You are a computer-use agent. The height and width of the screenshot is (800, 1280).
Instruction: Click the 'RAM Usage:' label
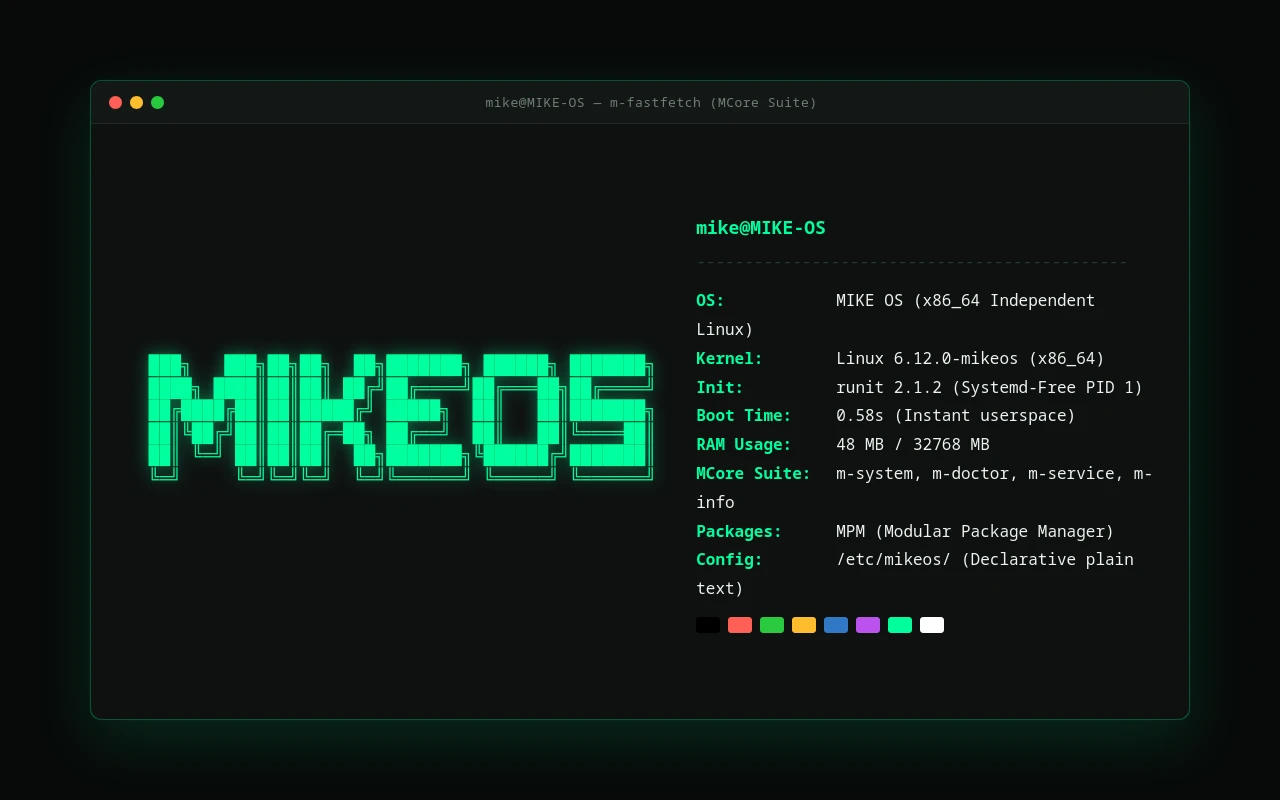coord(744,444)
